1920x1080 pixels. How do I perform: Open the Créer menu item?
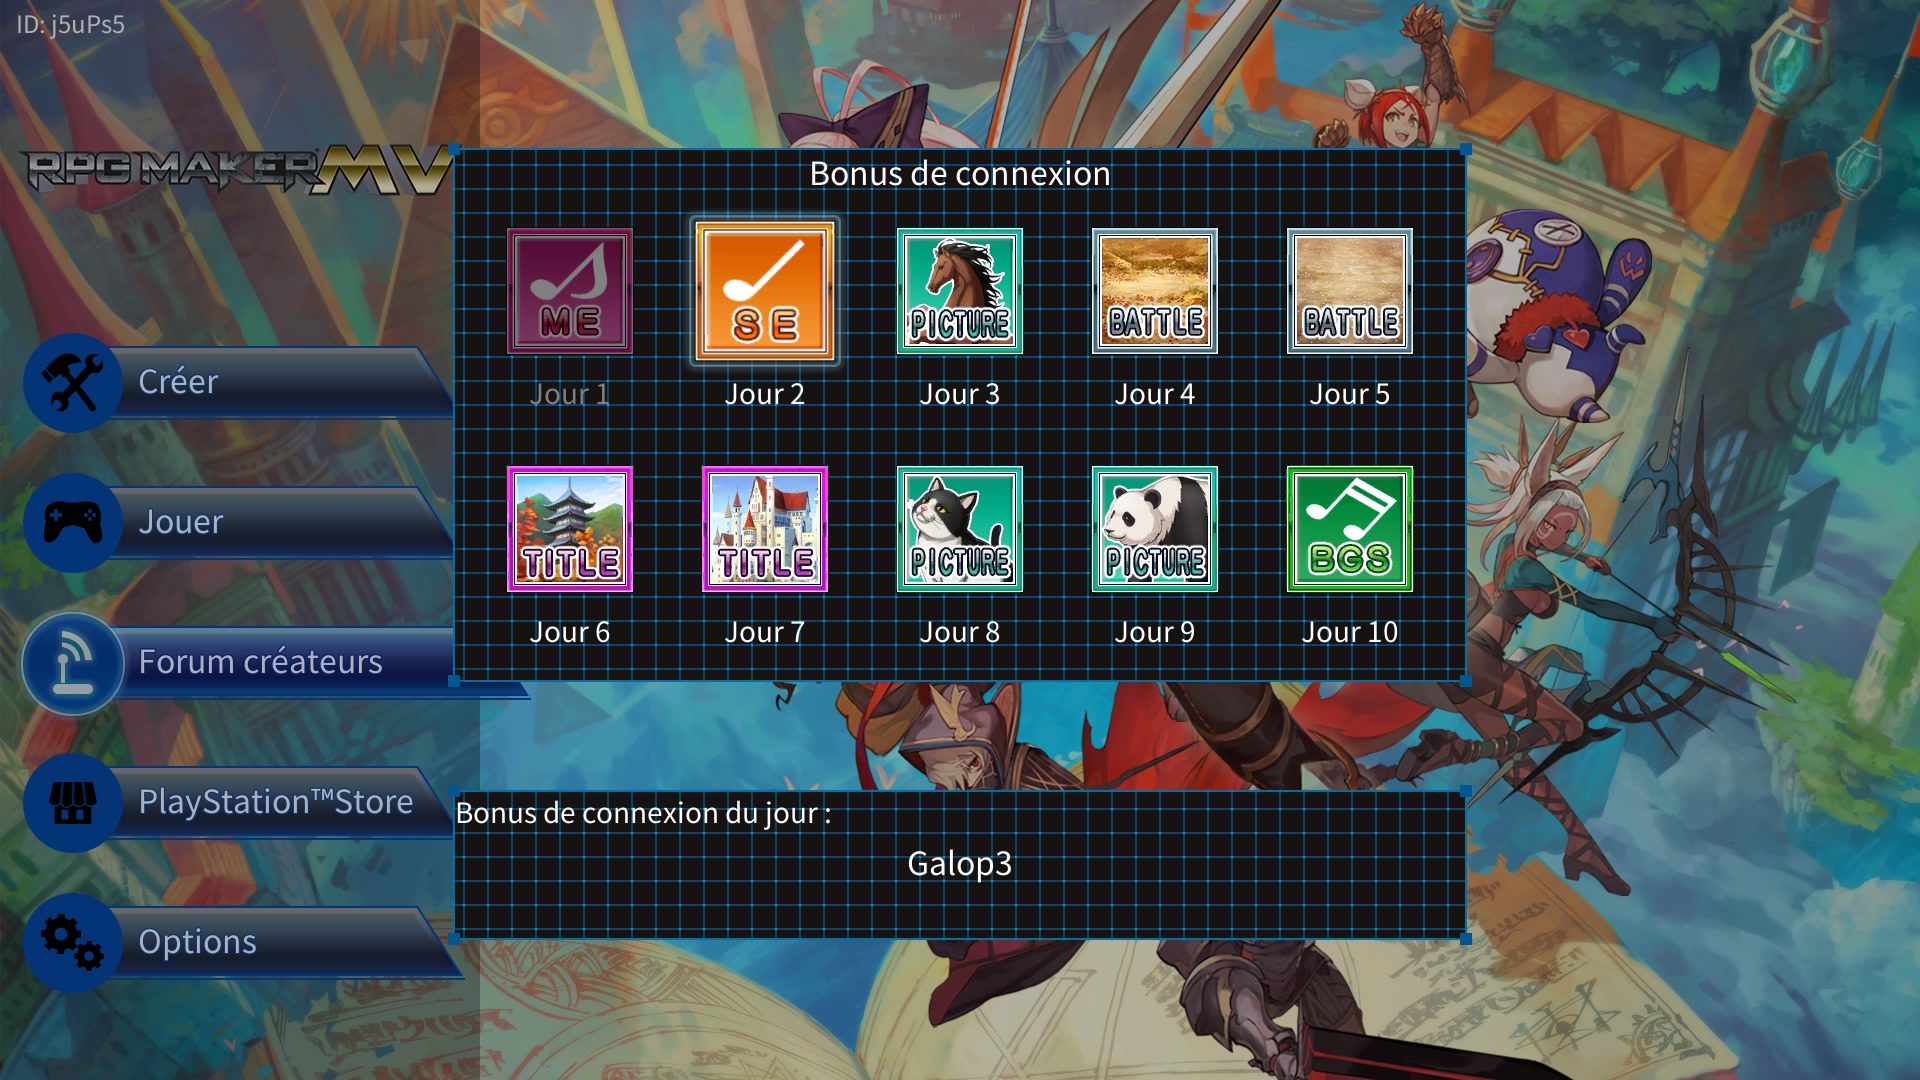click(x=240, y=382)
